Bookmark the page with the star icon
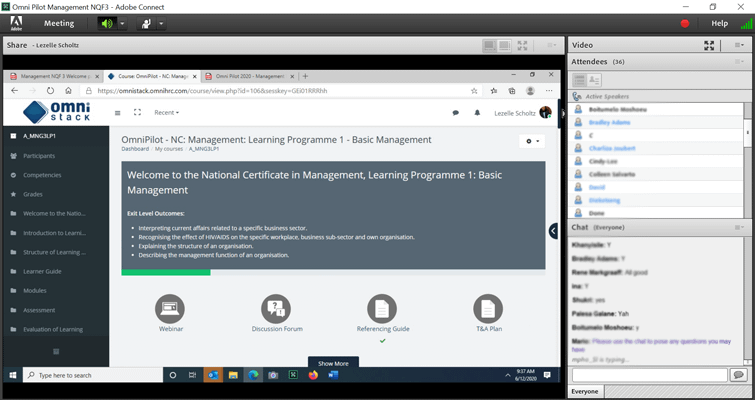 point(474,90)
